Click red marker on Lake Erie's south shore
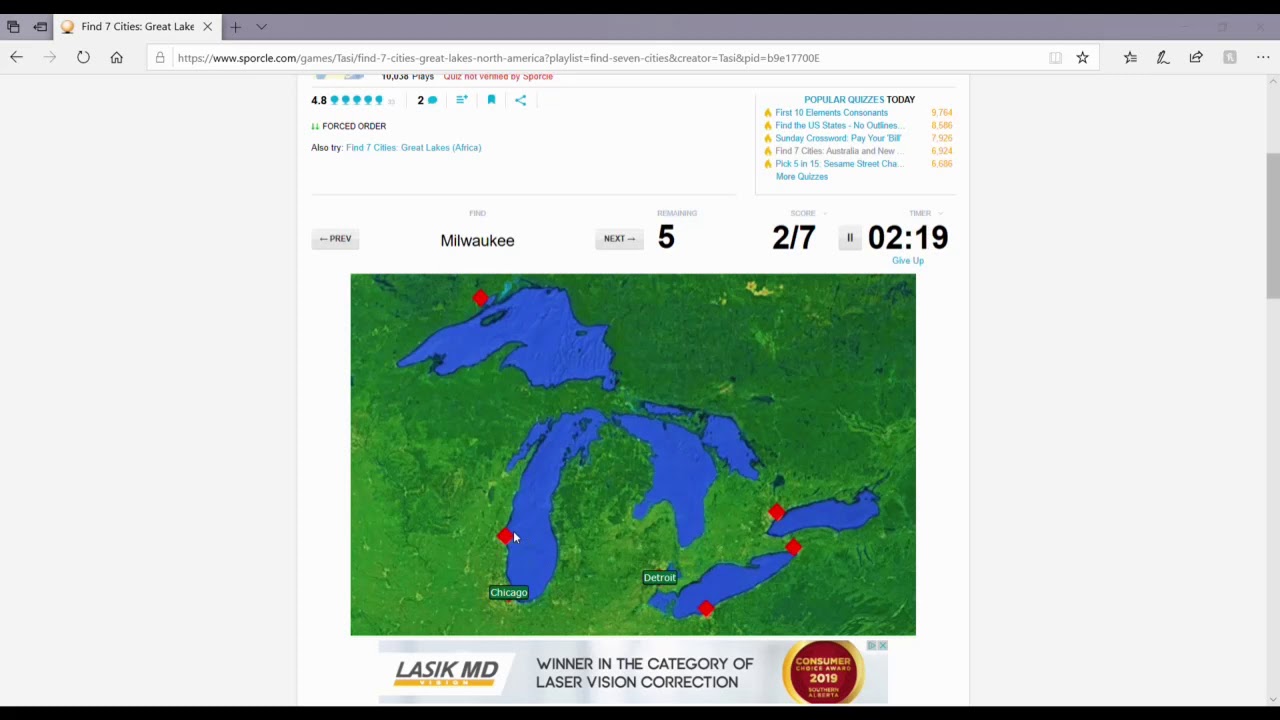The image size is (1280, 720). coord(706,608)
